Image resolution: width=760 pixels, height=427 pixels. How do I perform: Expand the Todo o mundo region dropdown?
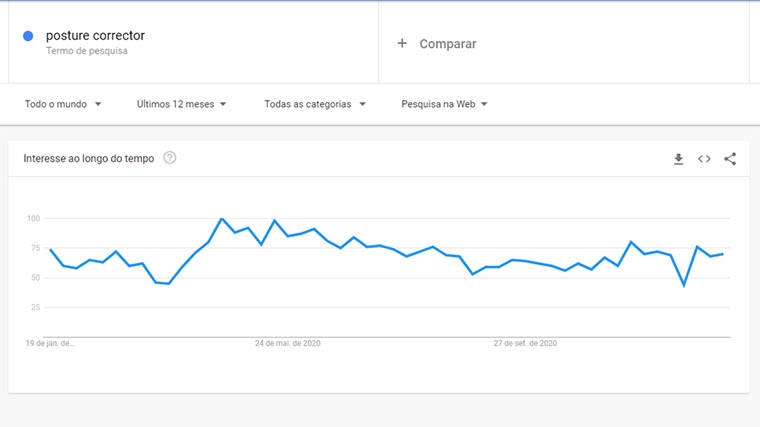click(63, 104)
